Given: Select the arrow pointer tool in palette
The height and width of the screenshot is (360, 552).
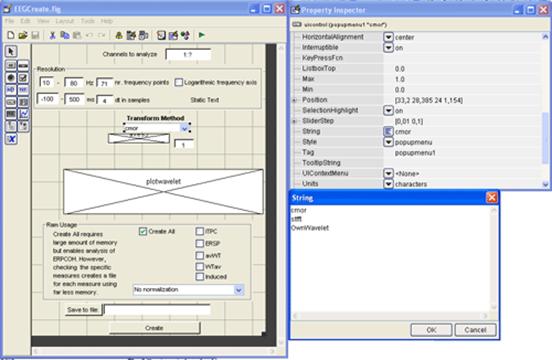Looking at the screenshot, I should click(11, 51).
